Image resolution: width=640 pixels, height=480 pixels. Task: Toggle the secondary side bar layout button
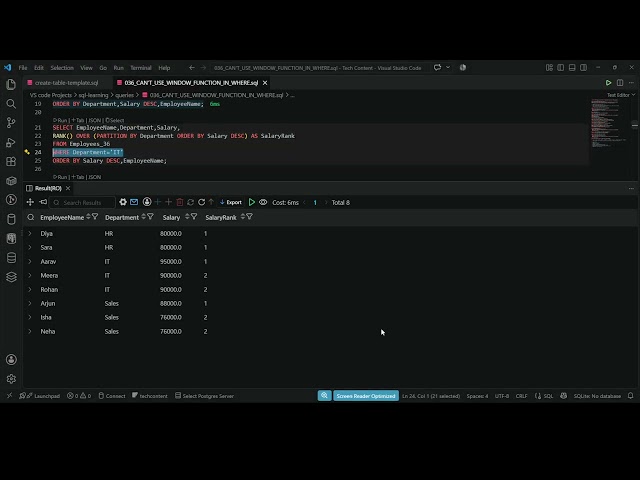(x=584, y=67)
